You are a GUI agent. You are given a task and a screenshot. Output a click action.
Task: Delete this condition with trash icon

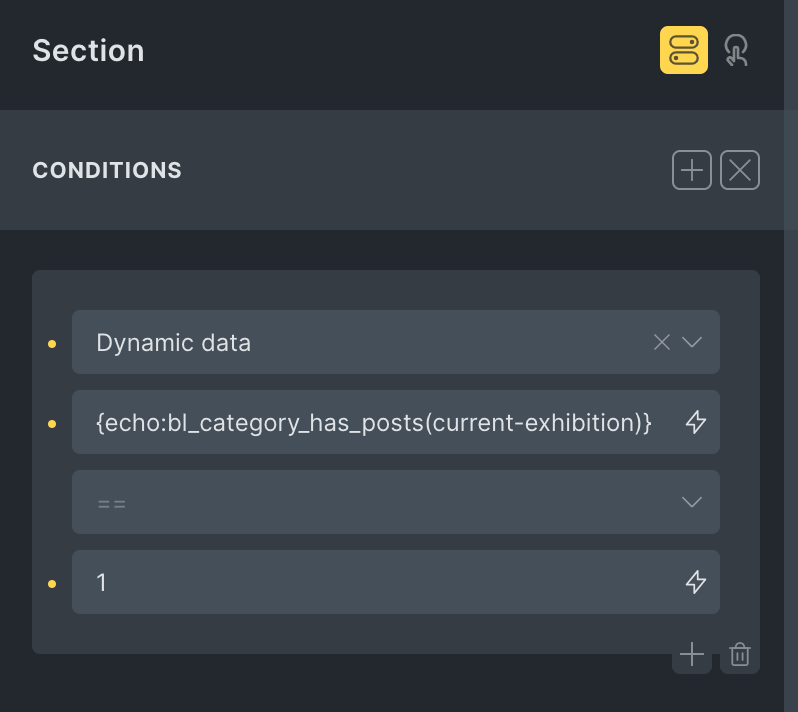pos(740,655)
